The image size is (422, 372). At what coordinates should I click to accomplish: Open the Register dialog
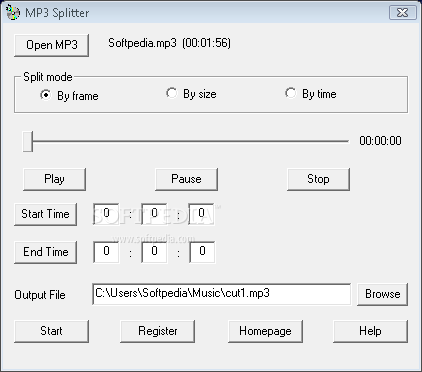[158, 331]
